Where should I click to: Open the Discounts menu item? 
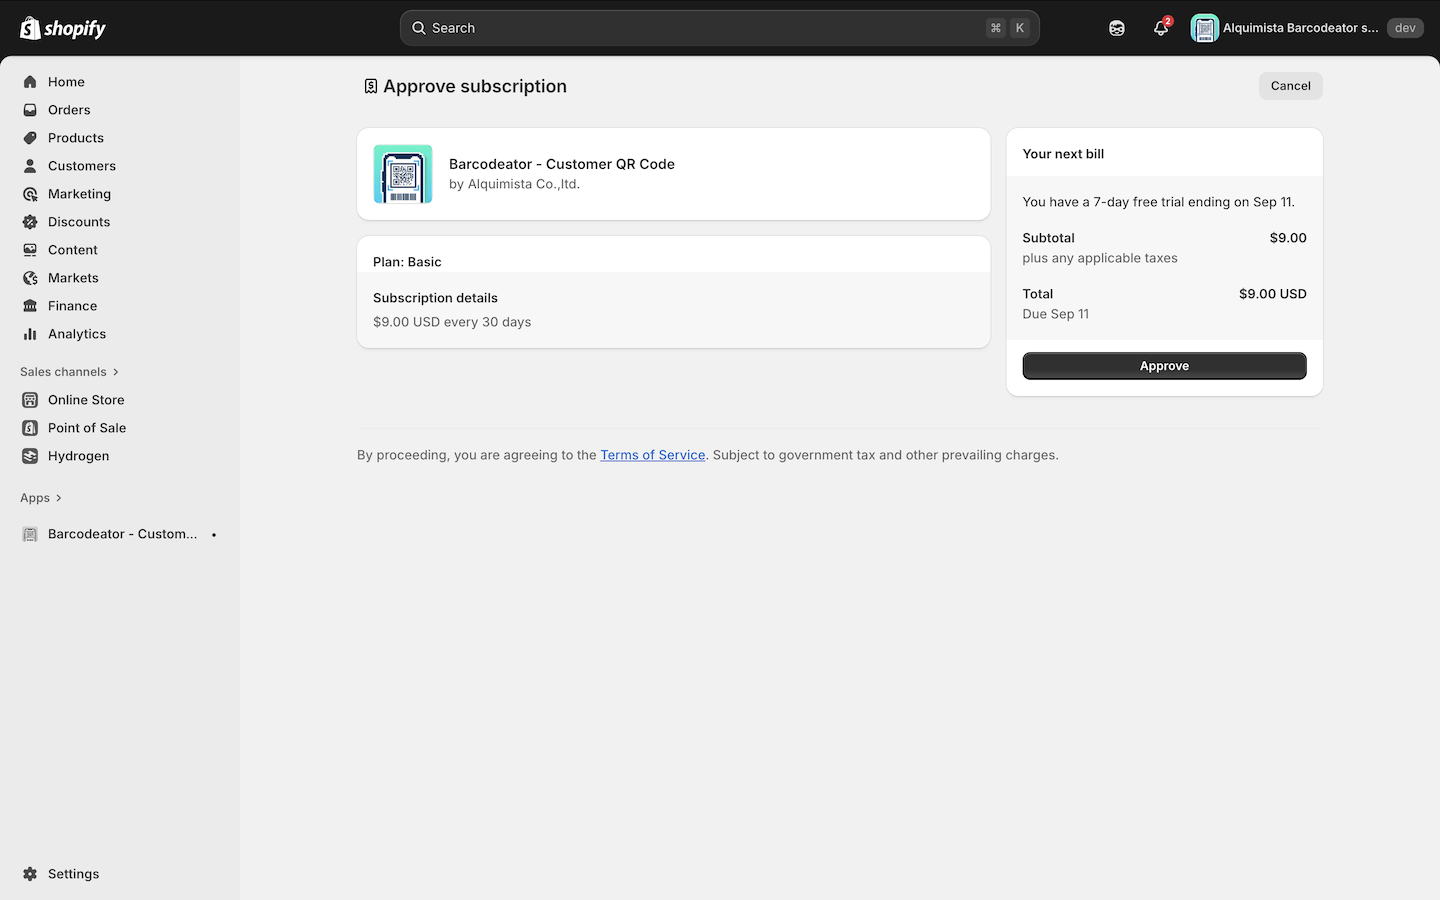(79, 222)
